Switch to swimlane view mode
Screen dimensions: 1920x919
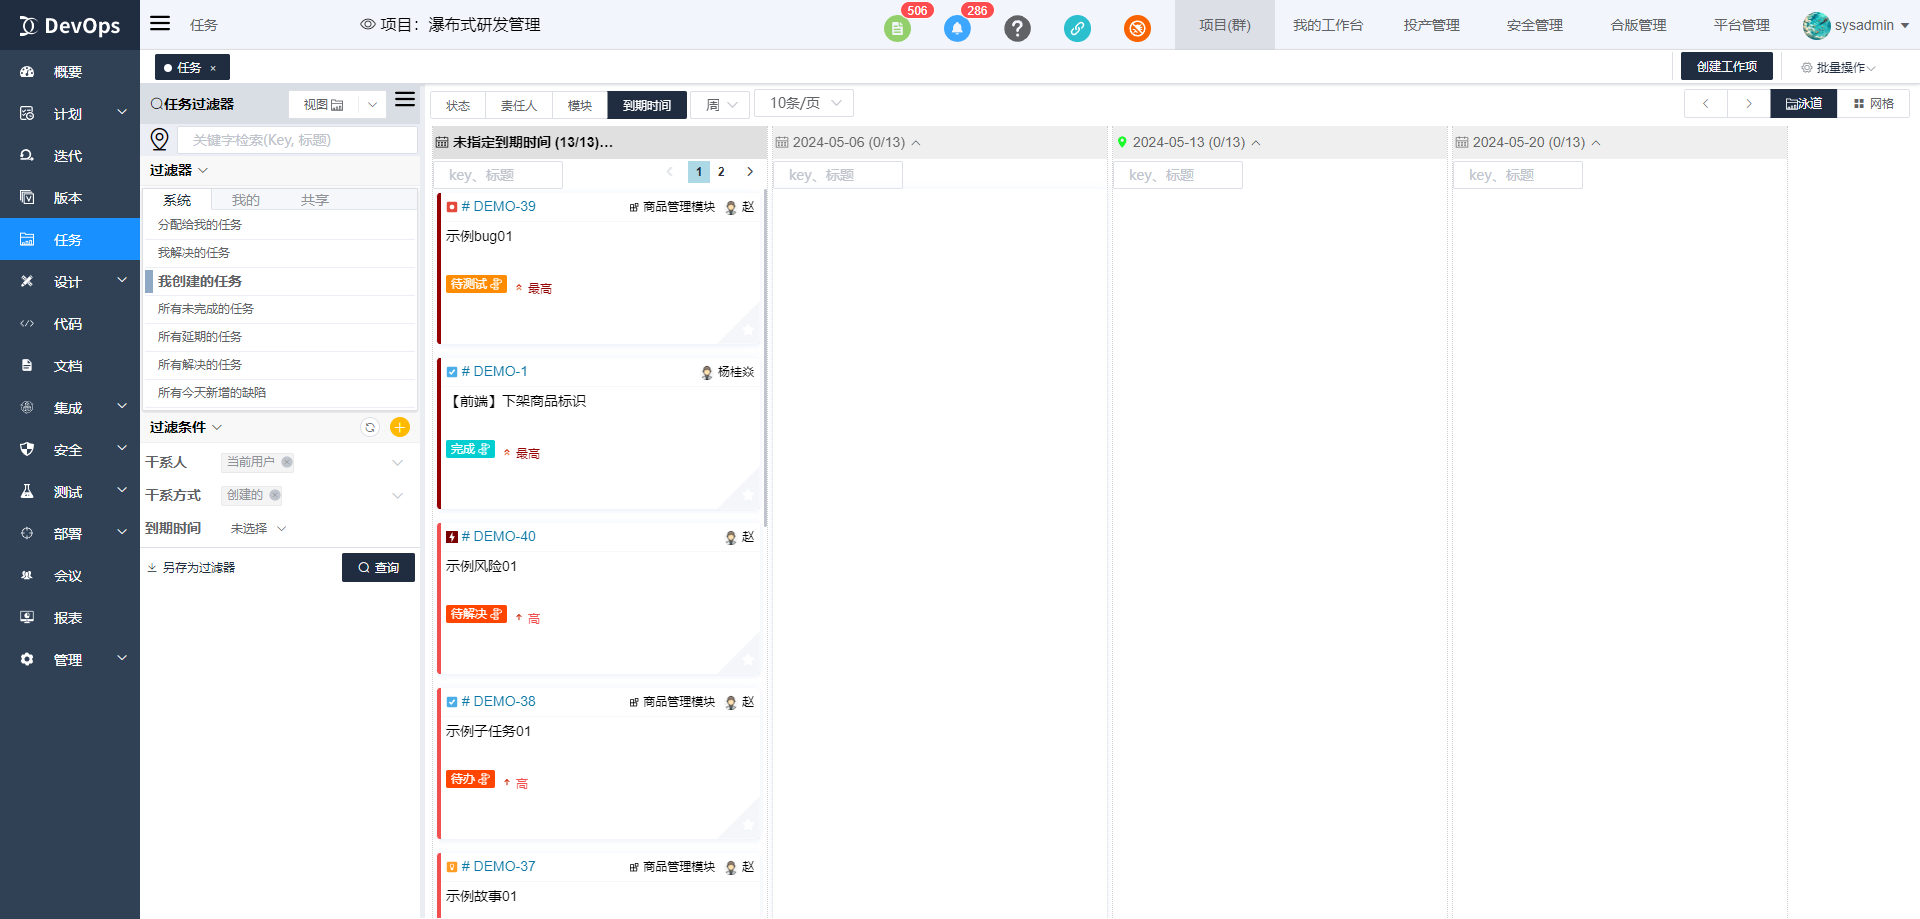pos(1803,104)
